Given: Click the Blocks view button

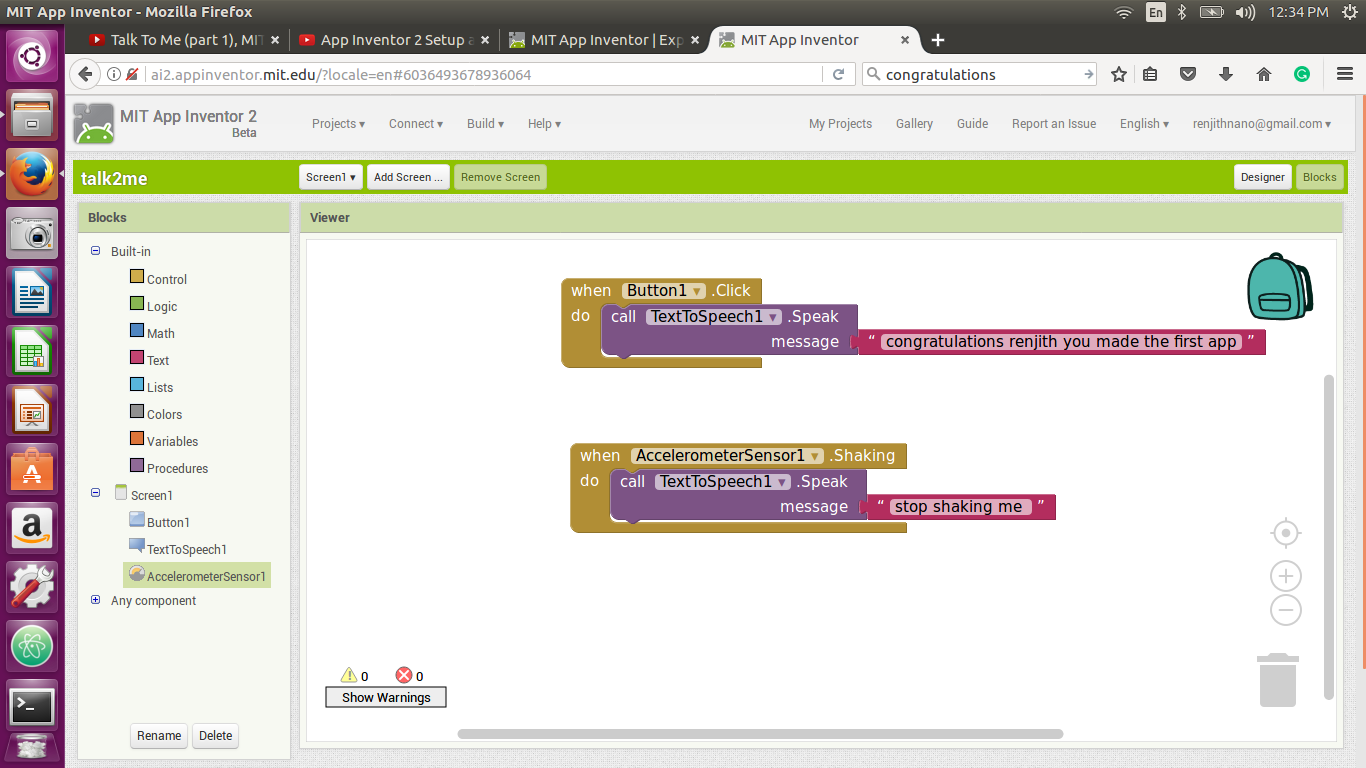Looking at the screenshot, I should pyautogui.click(x=1320, y=177).
